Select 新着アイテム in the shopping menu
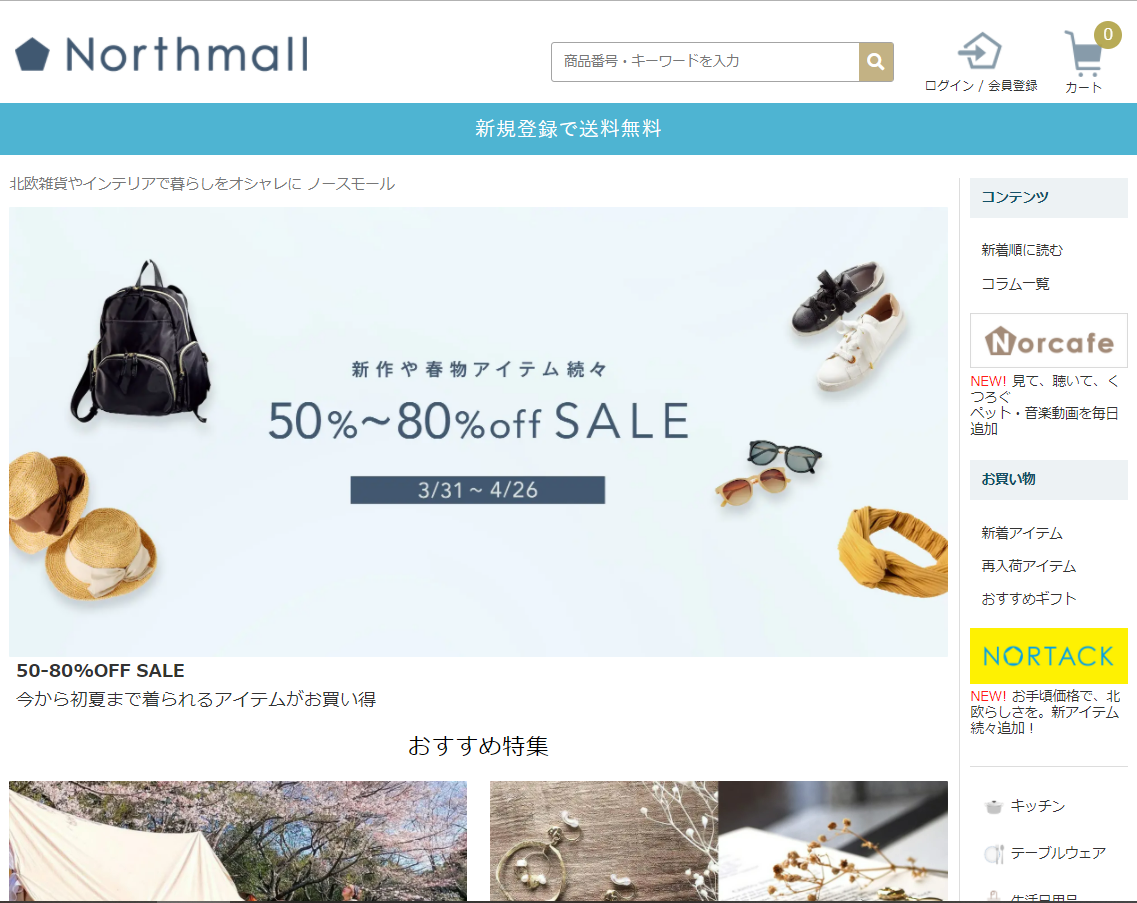 (x=1022, y=533)
